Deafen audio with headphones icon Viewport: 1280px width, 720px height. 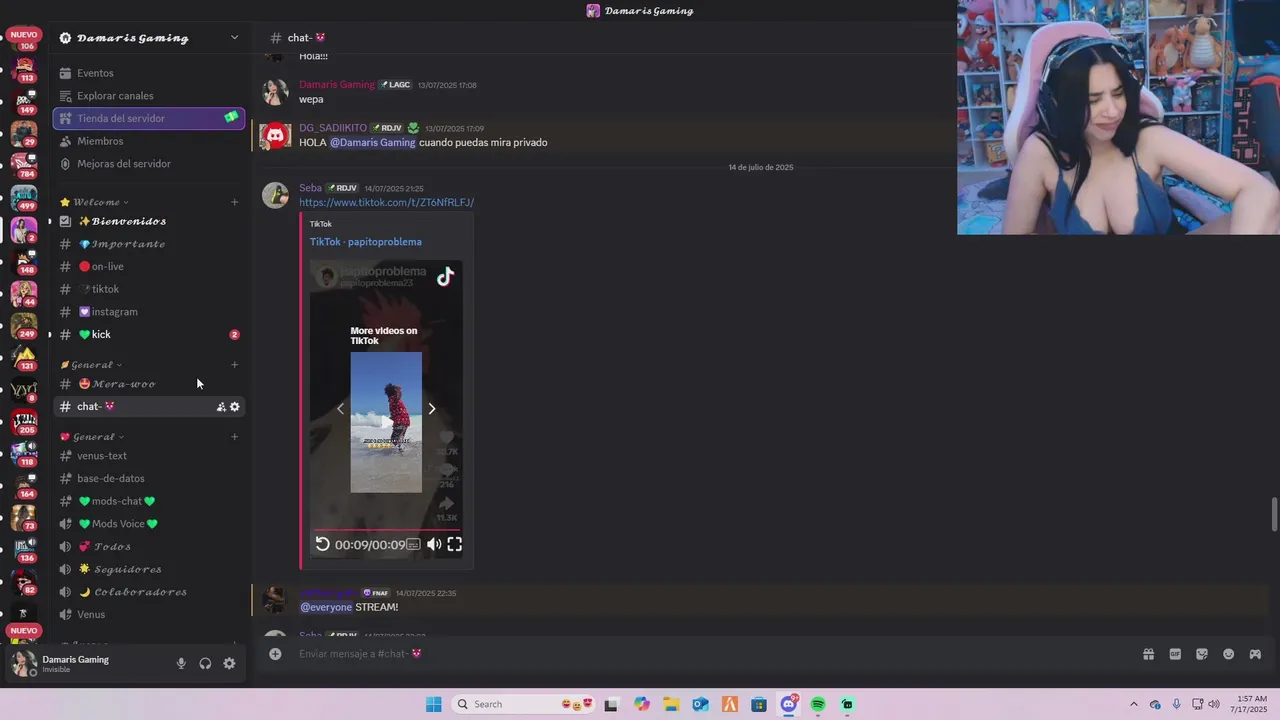(x=205, y=663)
